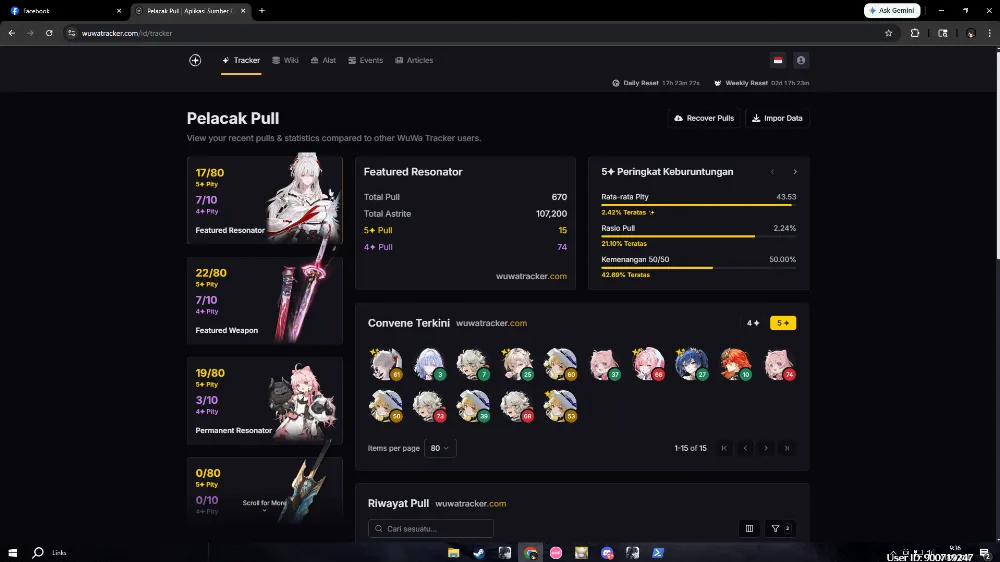Click the resonator avatar with pity 61
1000x562 pixels.
(x=385, y=364)
